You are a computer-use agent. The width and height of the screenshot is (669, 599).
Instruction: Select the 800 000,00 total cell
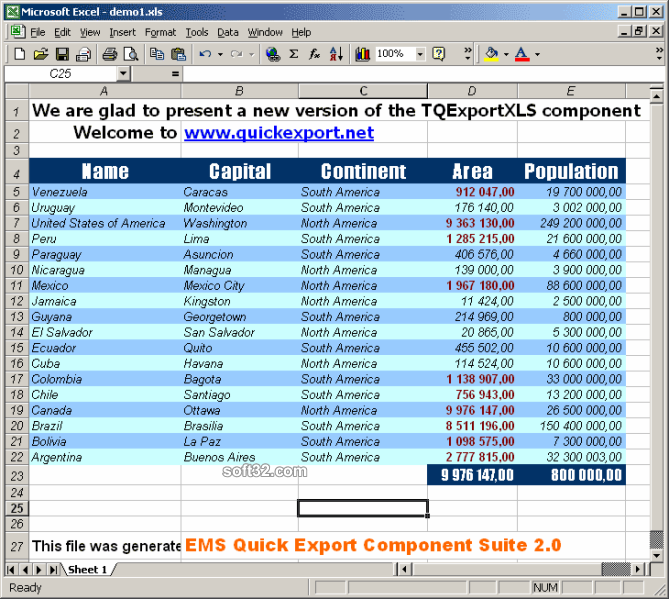(x=571, y=475)
